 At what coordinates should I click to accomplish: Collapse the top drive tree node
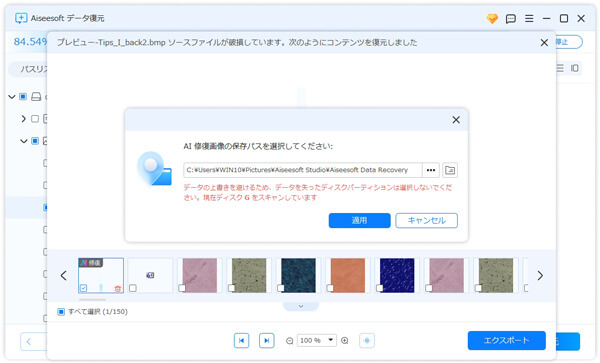(x=12, y=97)
